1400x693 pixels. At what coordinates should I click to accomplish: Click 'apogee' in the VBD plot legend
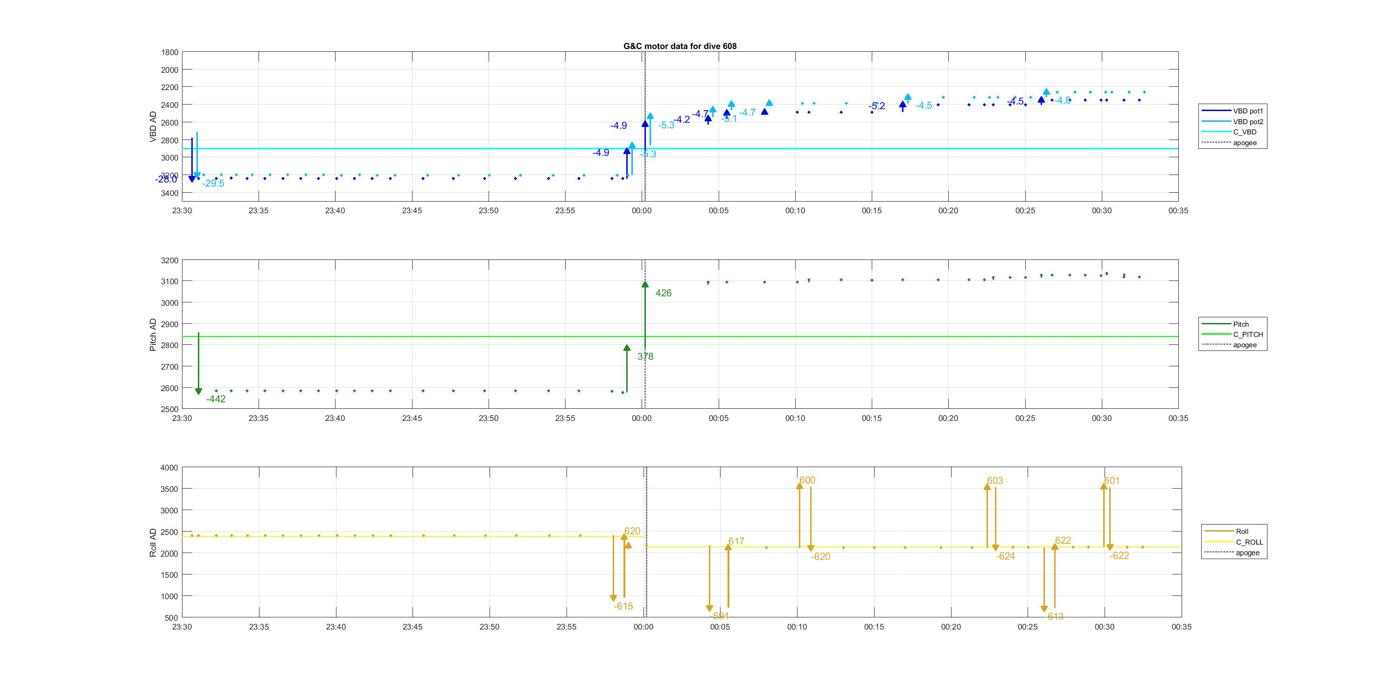pos(1245,142)
